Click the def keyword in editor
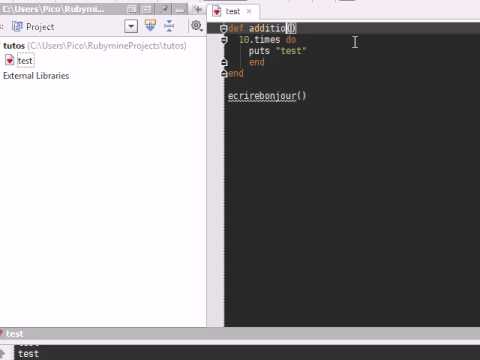Screen dimensions: 480x360 click(236, 28)
